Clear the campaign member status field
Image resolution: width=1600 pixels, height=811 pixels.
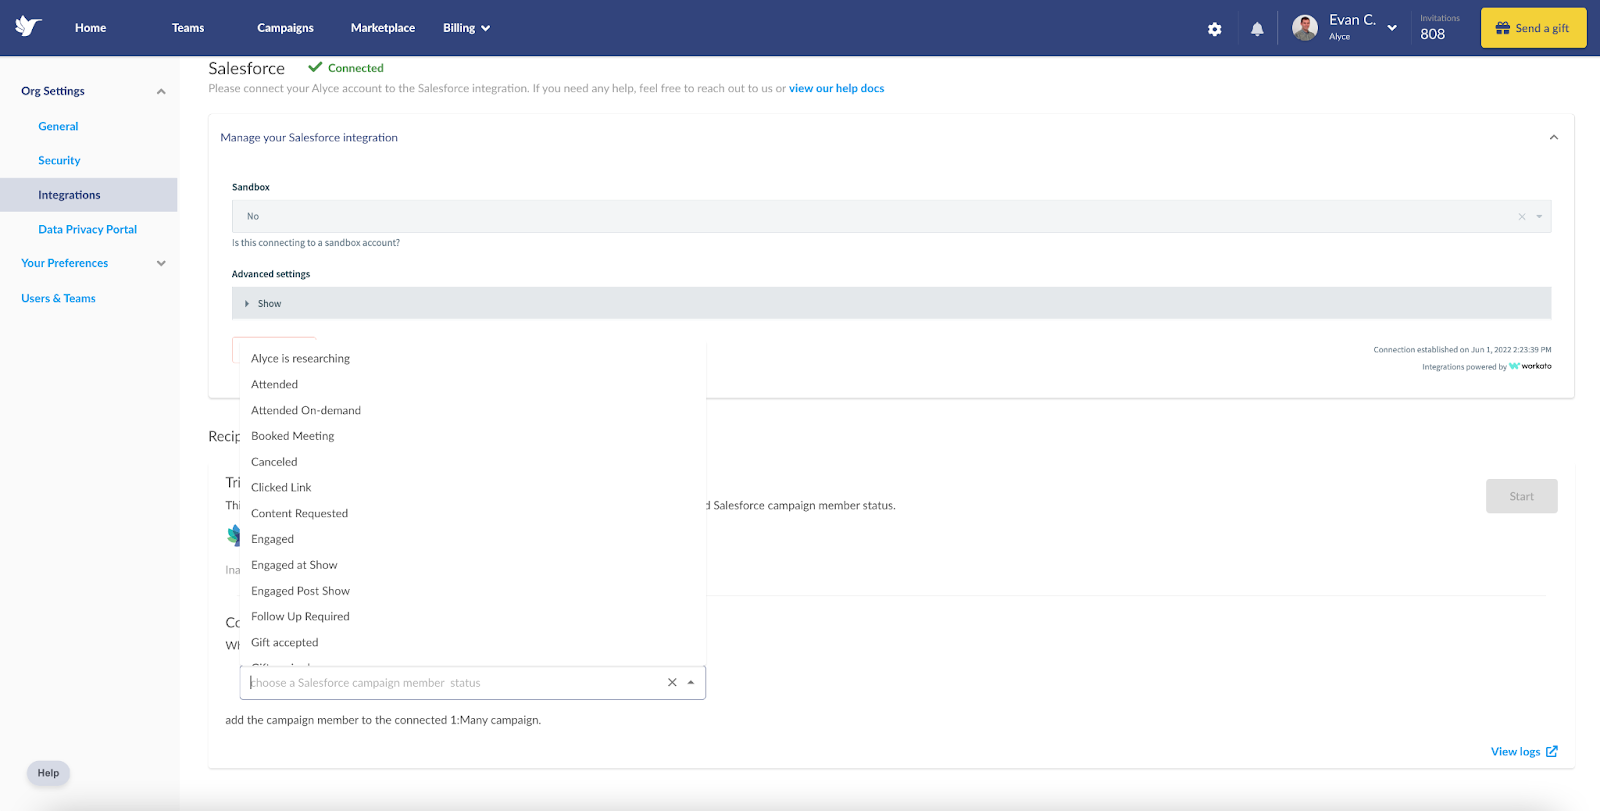(x=672, y=683)
